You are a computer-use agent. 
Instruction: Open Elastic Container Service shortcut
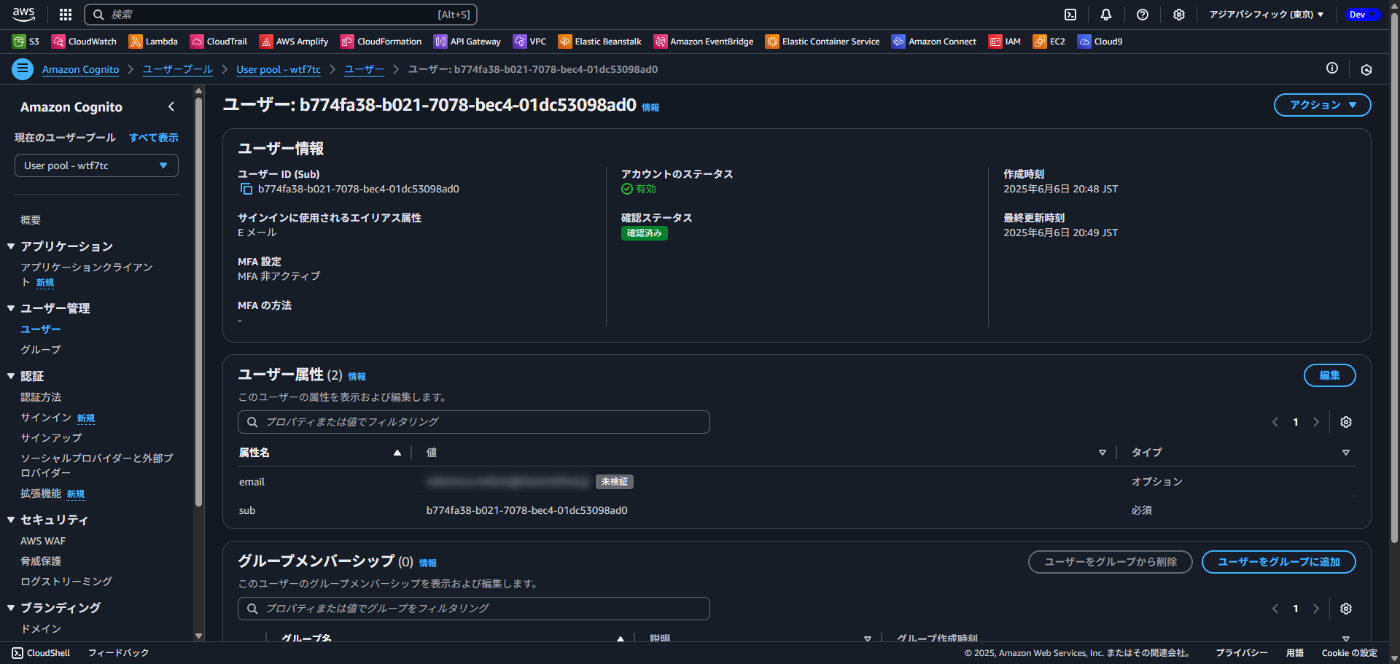pos(823,42)
